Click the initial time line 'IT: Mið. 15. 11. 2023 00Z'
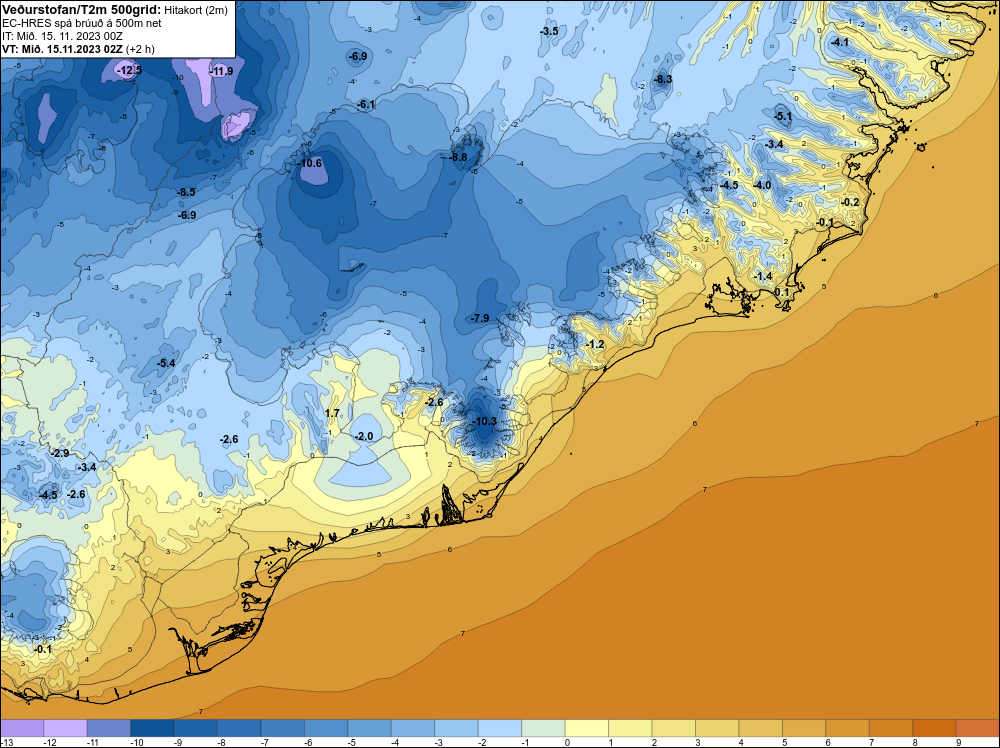This screenshot has height=748, width=1000. tap(62, 36)
